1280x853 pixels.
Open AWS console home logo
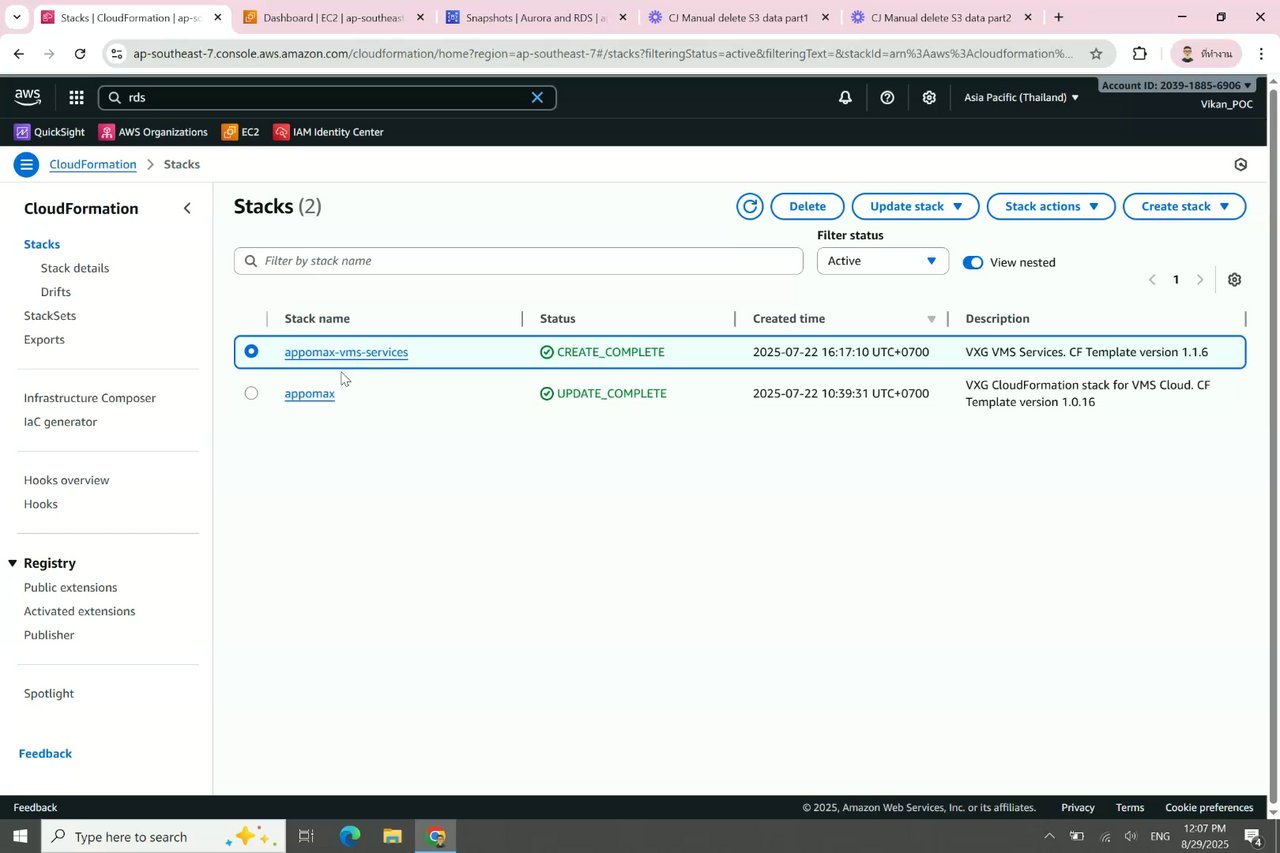tap(28, 97)
